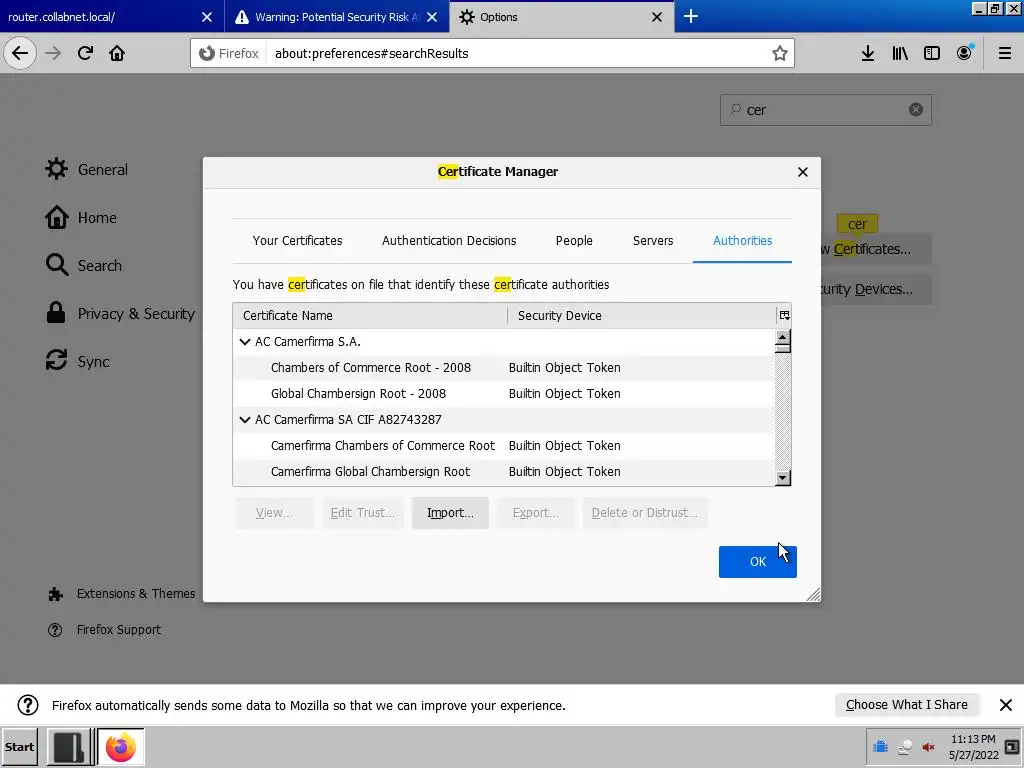
Task: Open Privacy & Security category
Action: [x=120, y=313]
